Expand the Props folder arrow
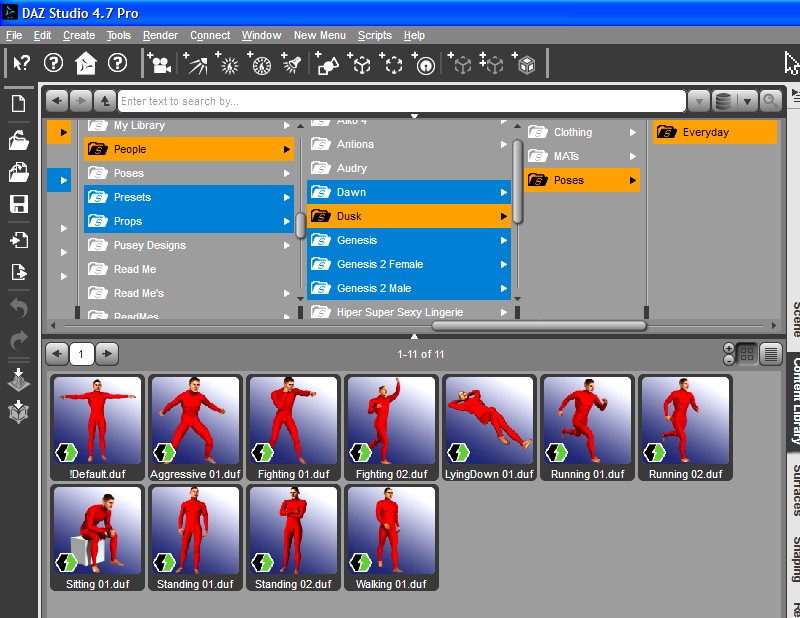800x618 pixels. tap(287, 221)
